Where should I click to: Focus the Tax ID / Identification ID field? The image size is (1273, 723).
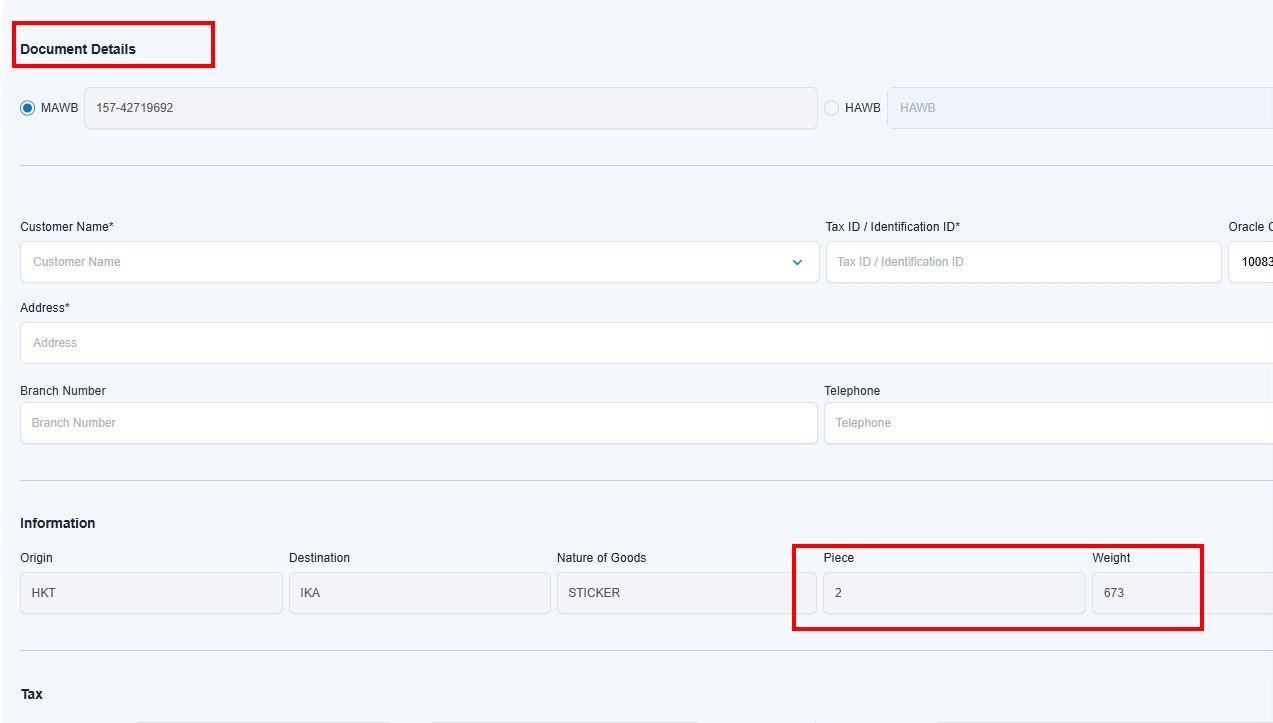[x=1022, y=262]
